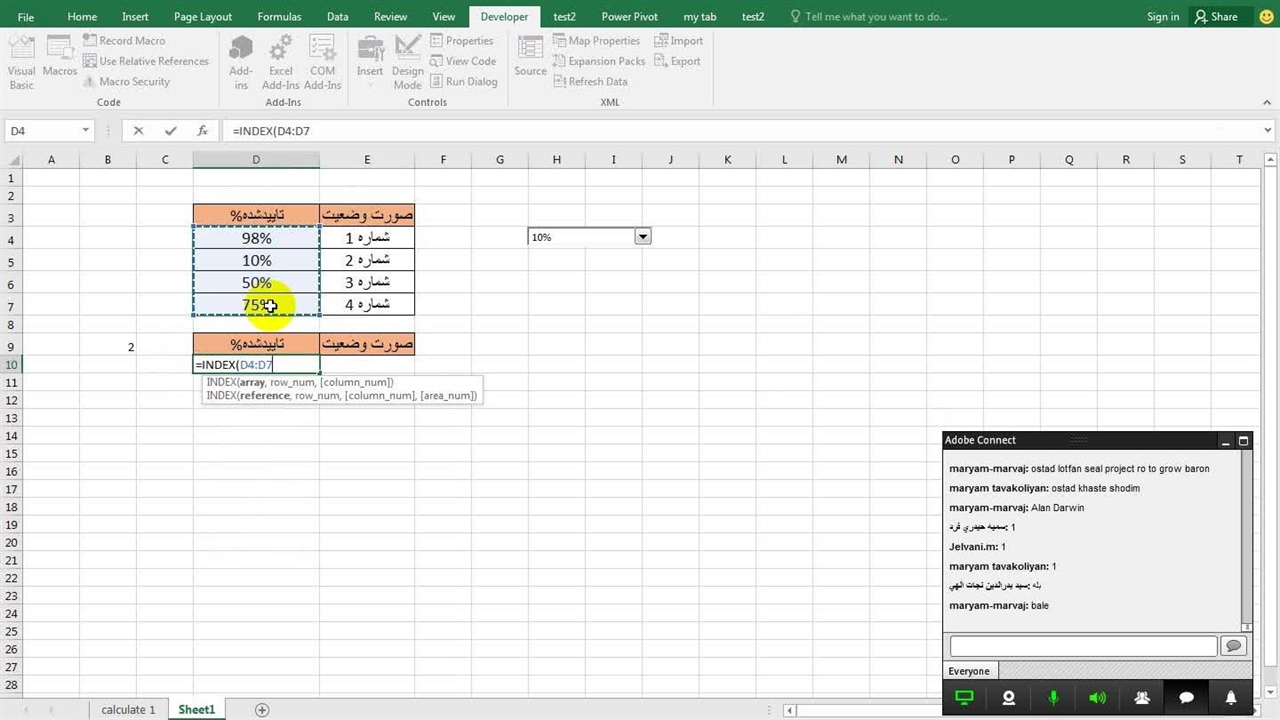Open the Excel Add-ins dialog

281,62
